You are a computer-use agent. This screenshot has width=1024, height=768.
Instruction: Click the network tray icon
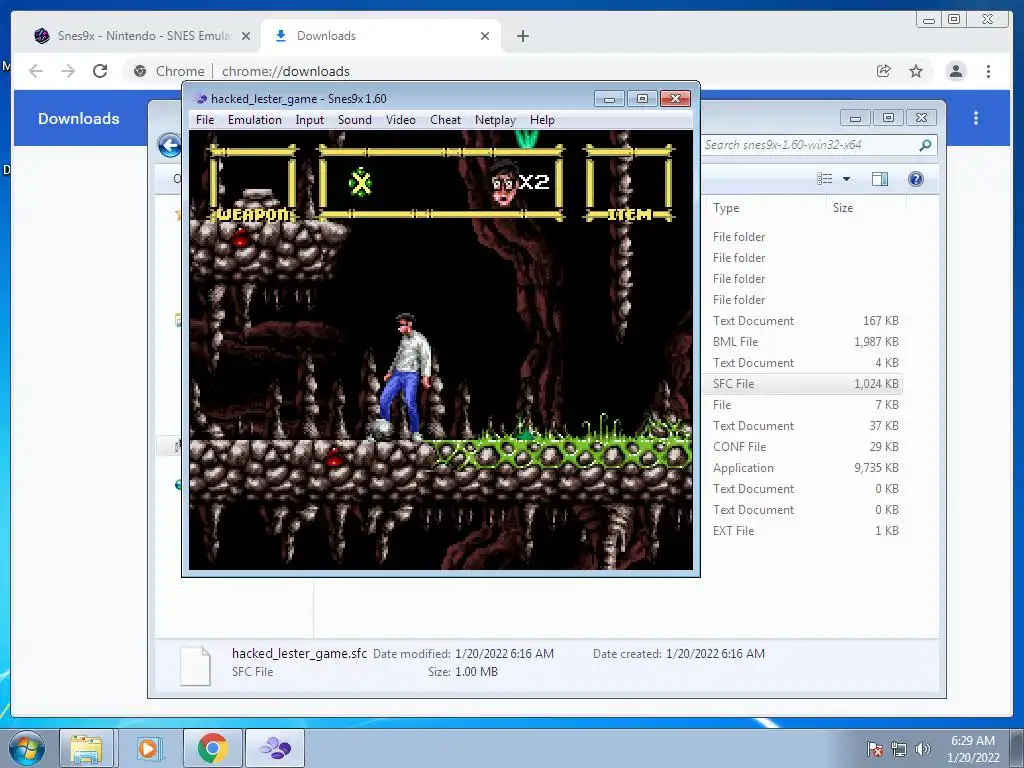click(x=899, y=749)
